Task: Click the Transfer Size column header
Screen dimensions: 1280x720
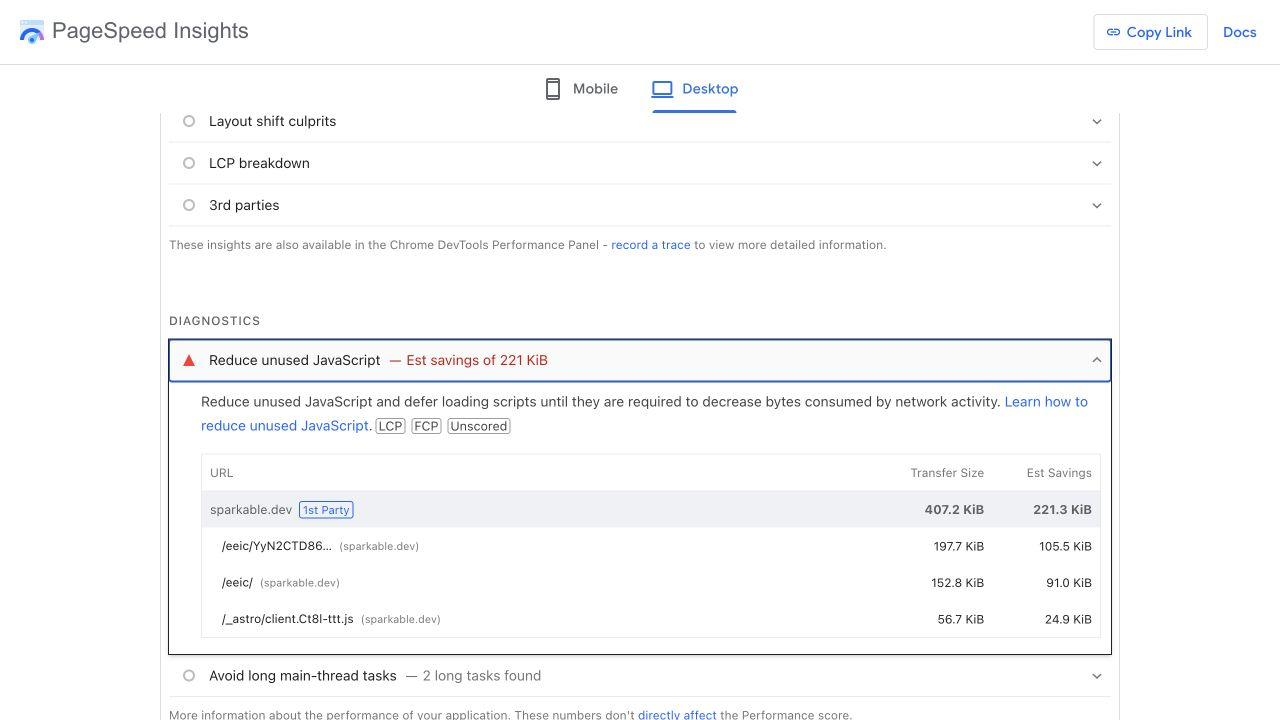Action: (947, 473)
